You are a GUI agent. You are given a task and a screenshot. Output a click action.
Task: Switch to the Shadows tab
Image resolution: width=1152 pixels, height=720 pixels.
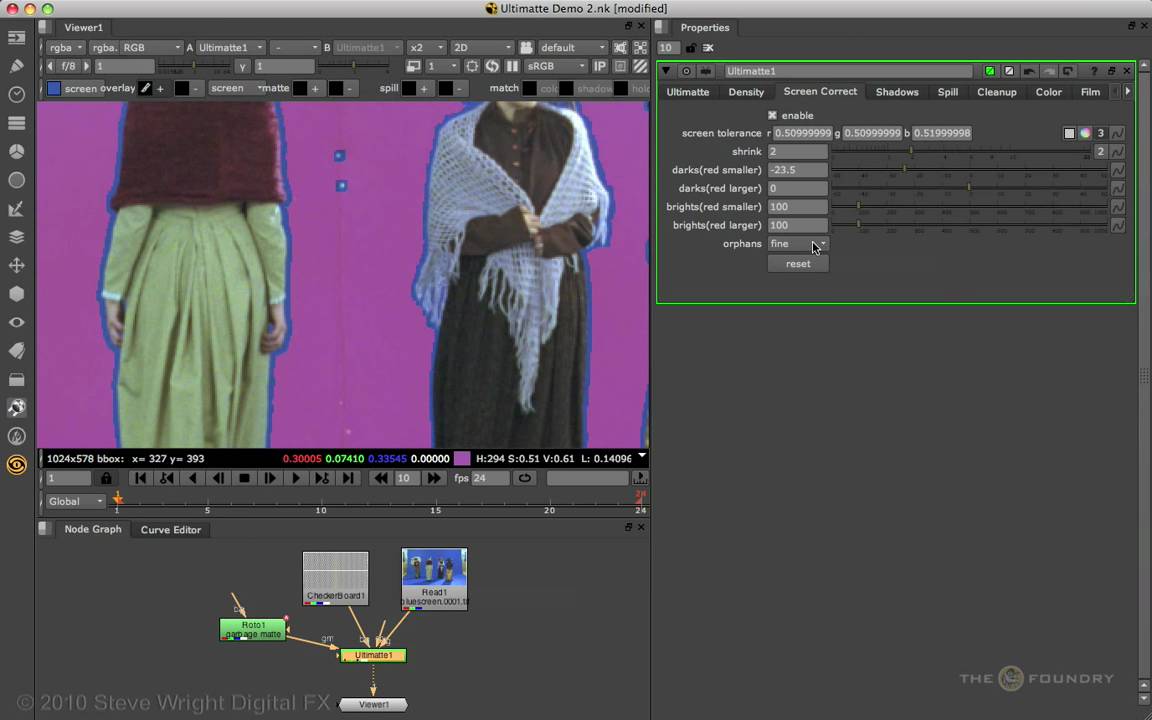click(897, 92)
